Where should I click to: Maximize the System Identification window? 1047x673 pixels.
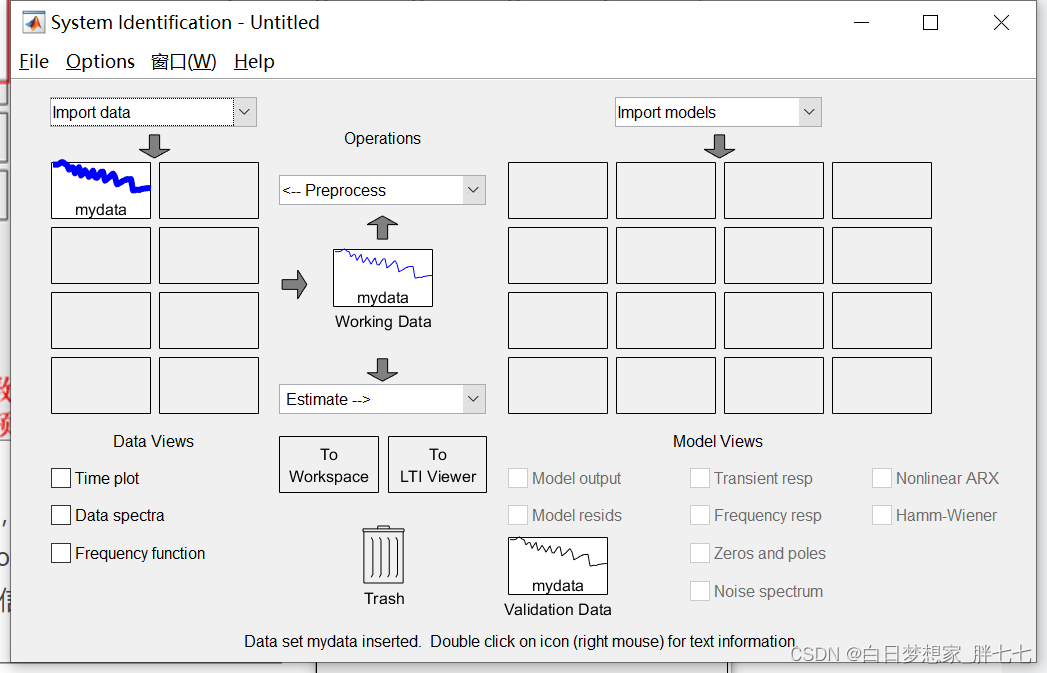click(x=930, y=23)
